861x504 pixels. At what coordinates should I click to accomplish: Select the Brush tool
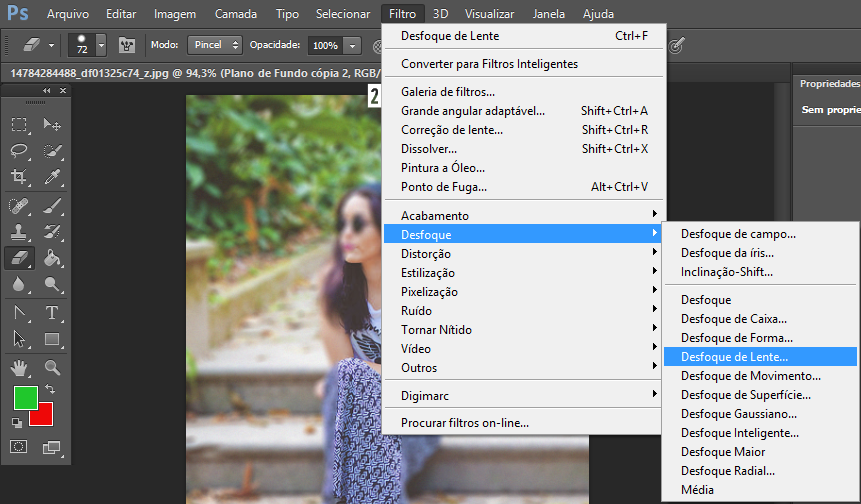pos(52,206)
